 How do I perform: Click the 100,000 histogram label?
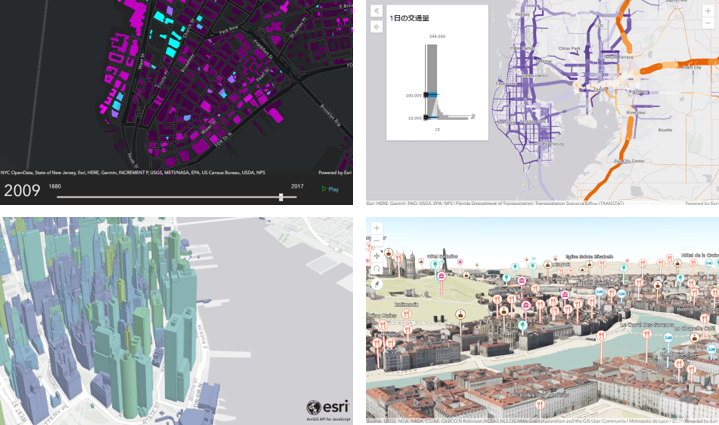pyautogui.click(x=414, y=95)
